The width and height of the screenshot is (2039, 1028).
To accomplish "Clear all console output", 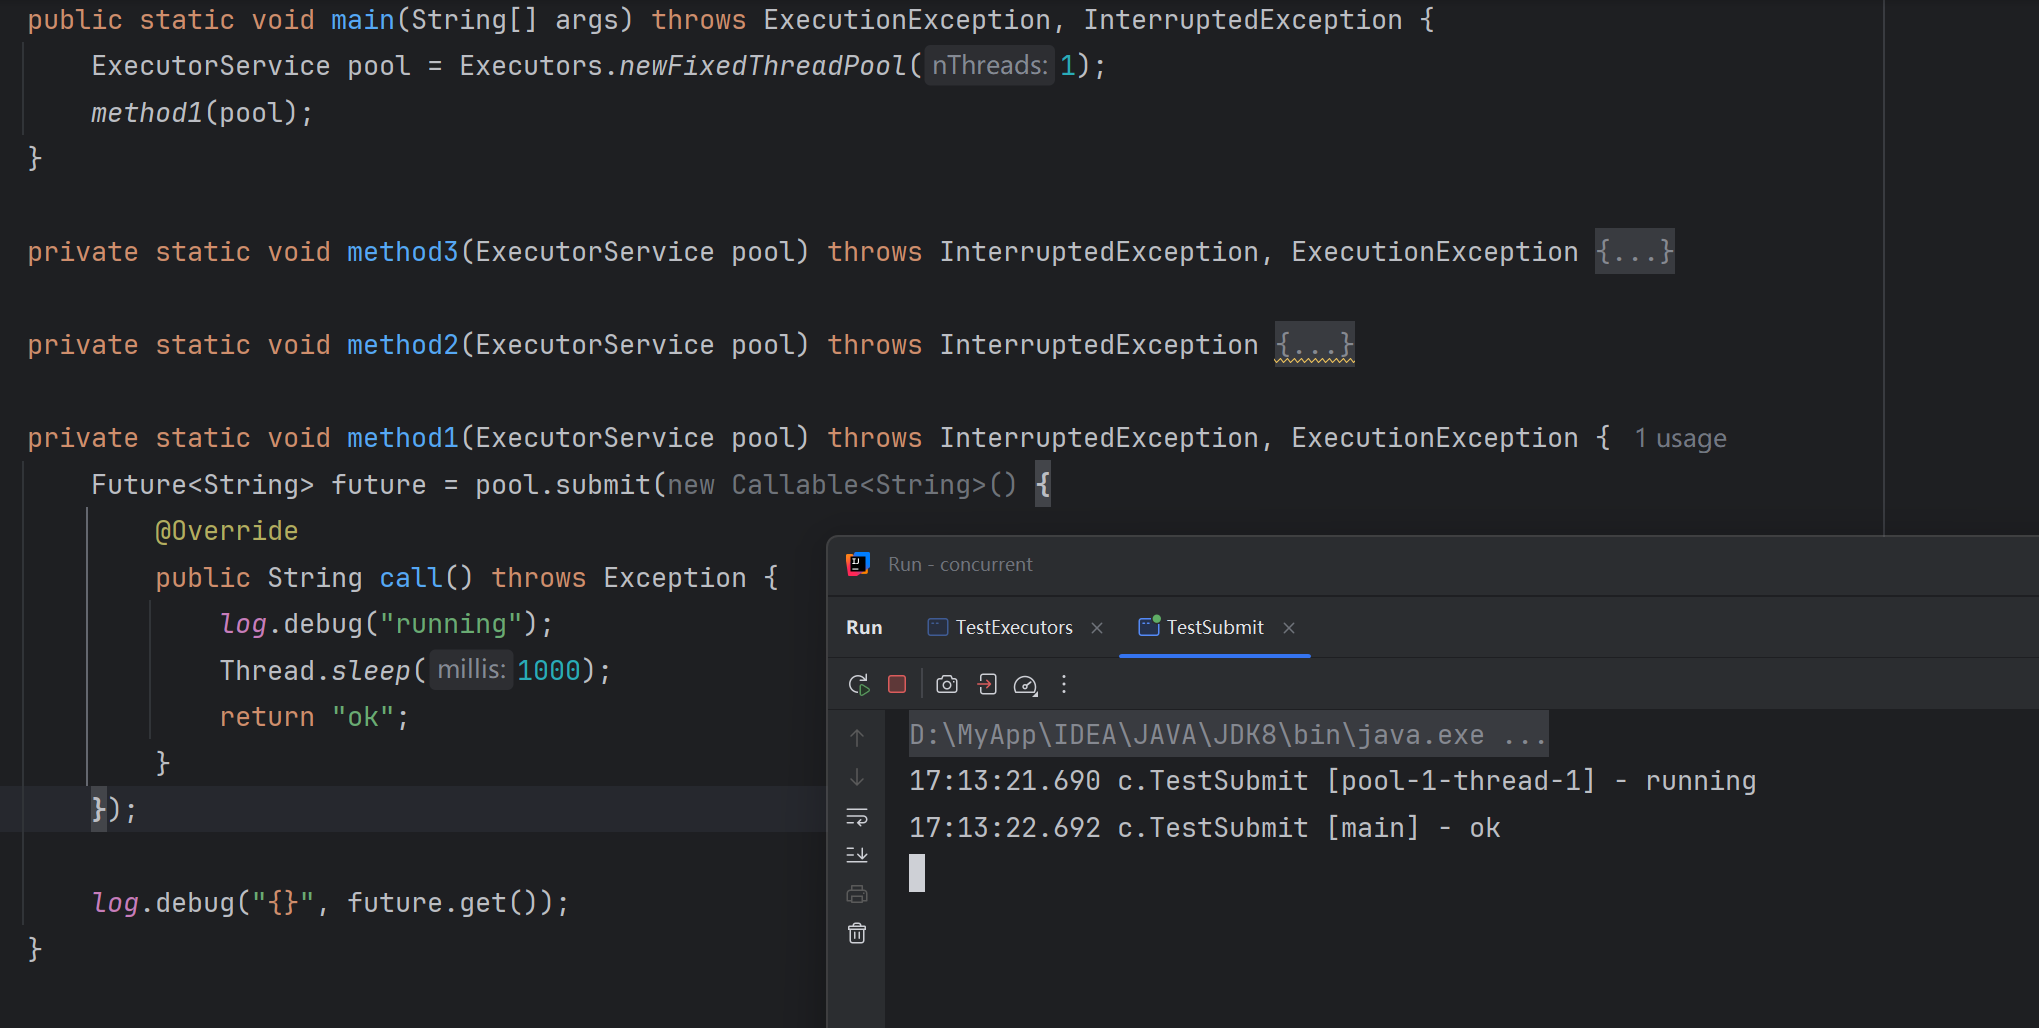I will (x=857, y=932).
